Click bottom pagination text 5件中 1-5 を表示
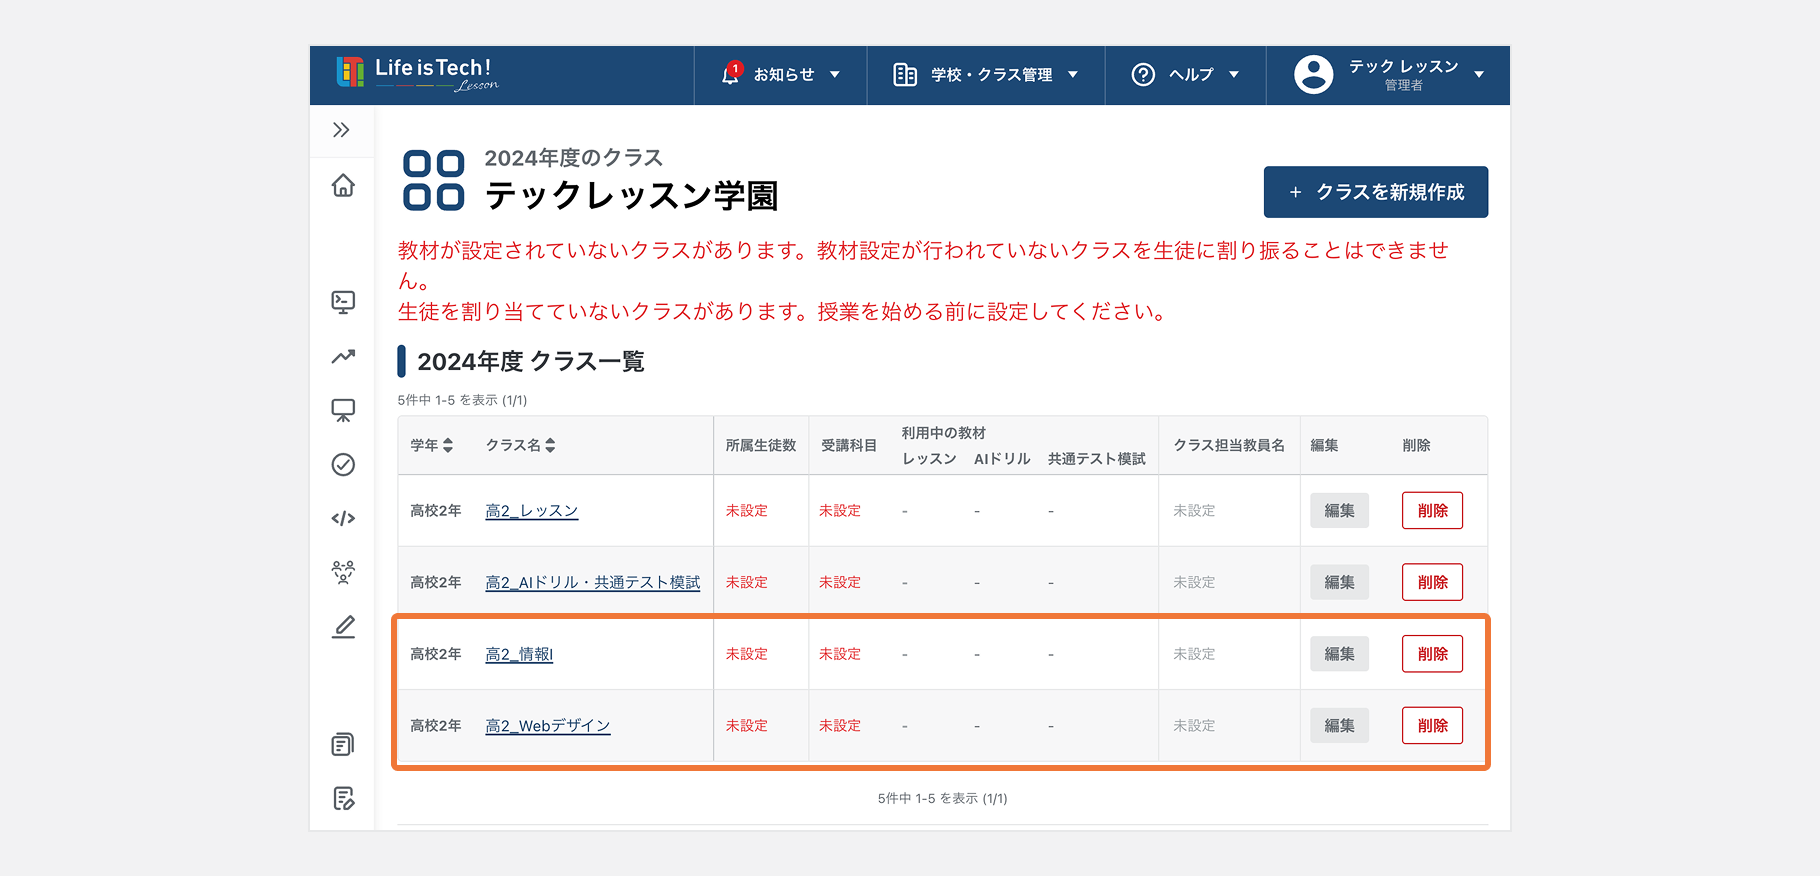This screenshot has height=876, width=1820. [x=943, y=799]
